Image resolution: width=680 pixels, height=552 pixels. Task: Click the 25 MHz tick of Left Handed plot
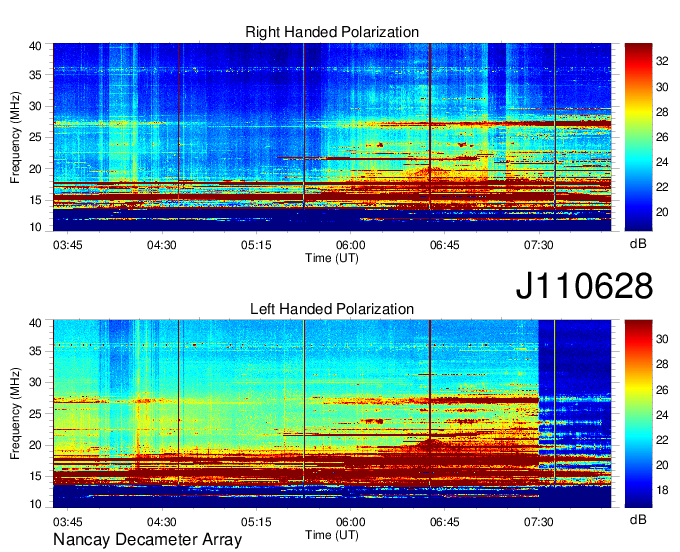click(x=35, y=414)
